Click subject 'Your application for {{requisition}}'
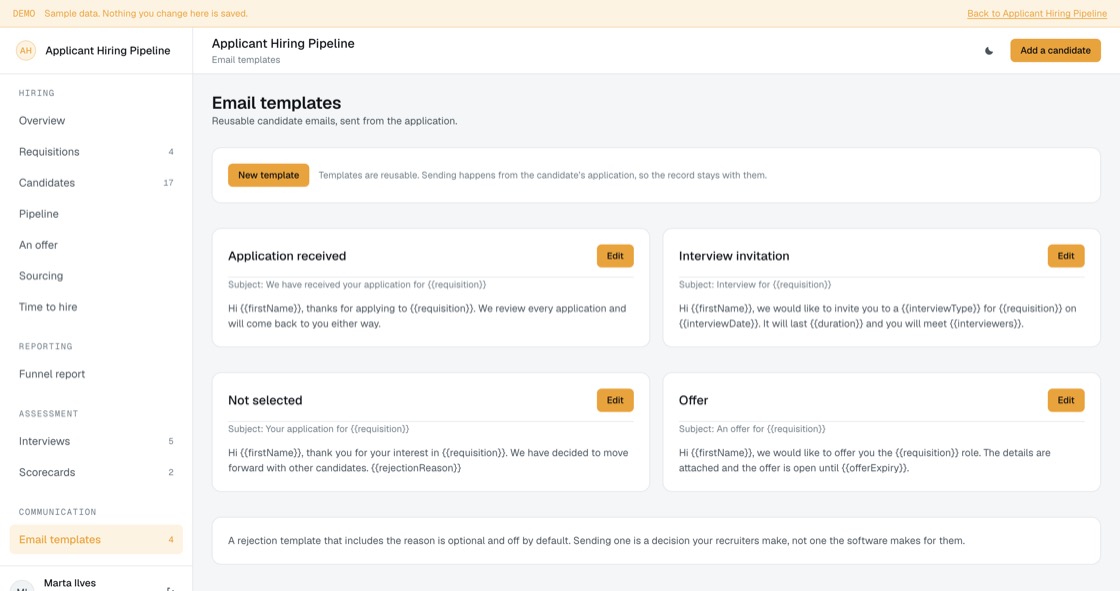This screenshot has width=1120, height=591. coord(319,429)
